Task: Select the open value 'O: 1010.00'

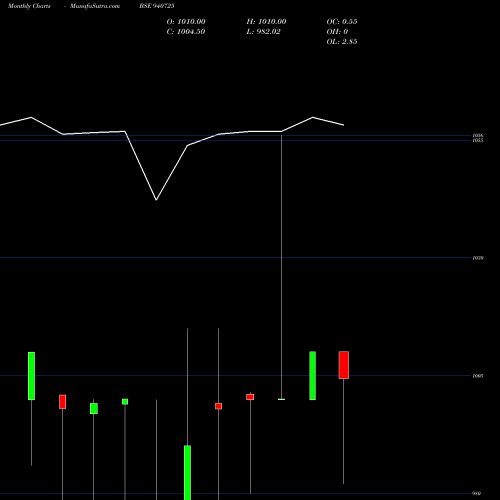Action: pos(186,22)
